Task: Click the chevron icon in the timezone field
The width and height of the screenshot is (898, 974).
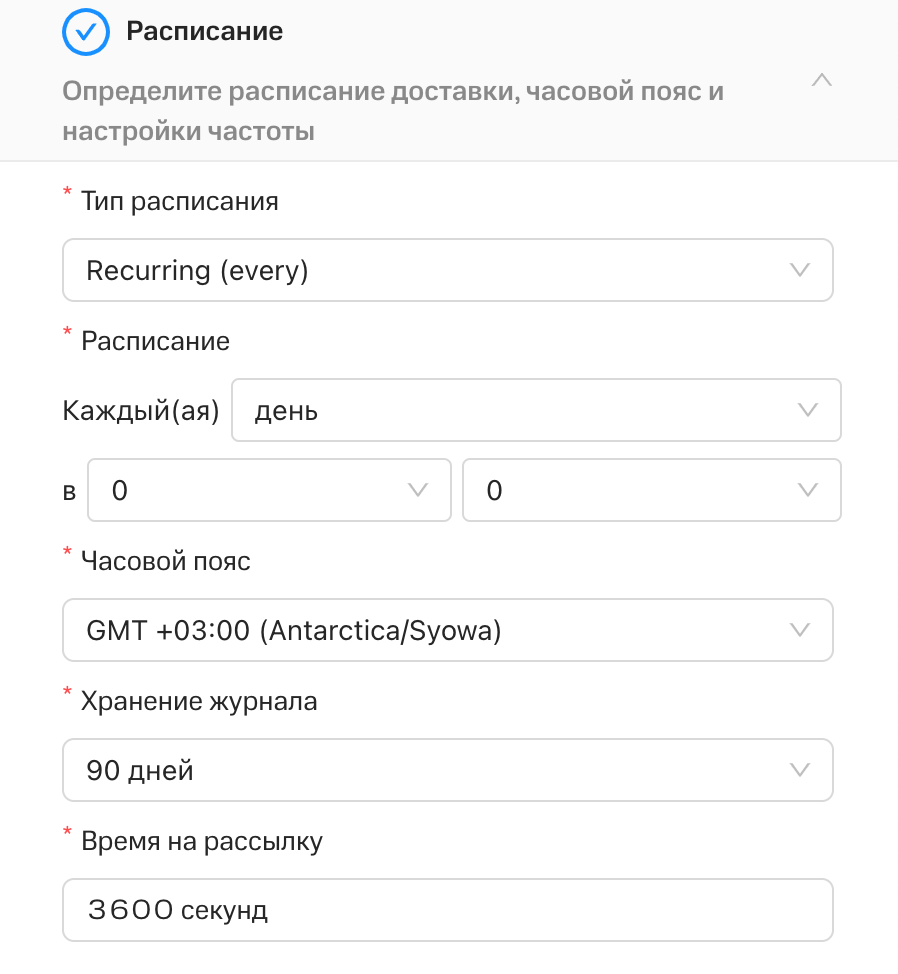Action: coord(799,630)
